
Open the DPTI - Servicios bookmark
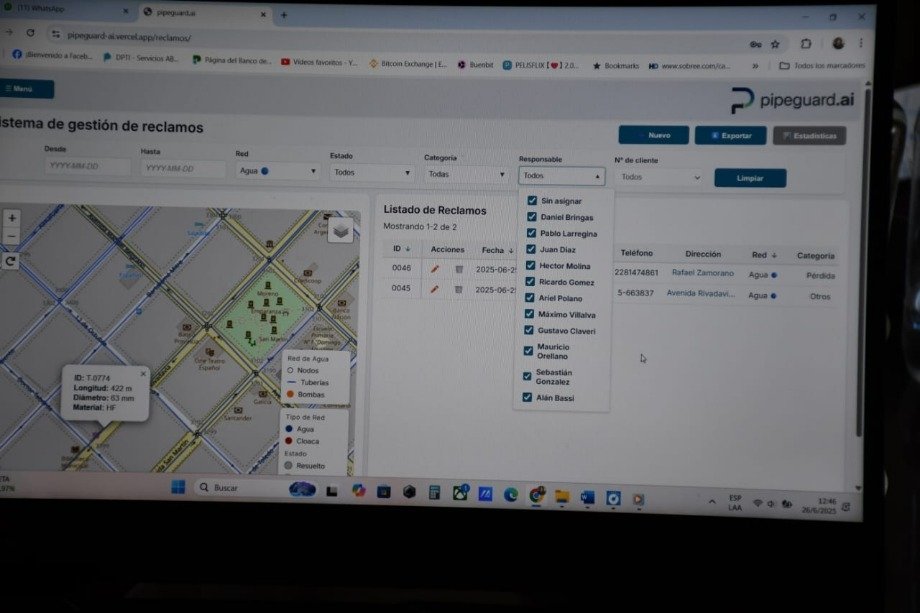[141, 57]
